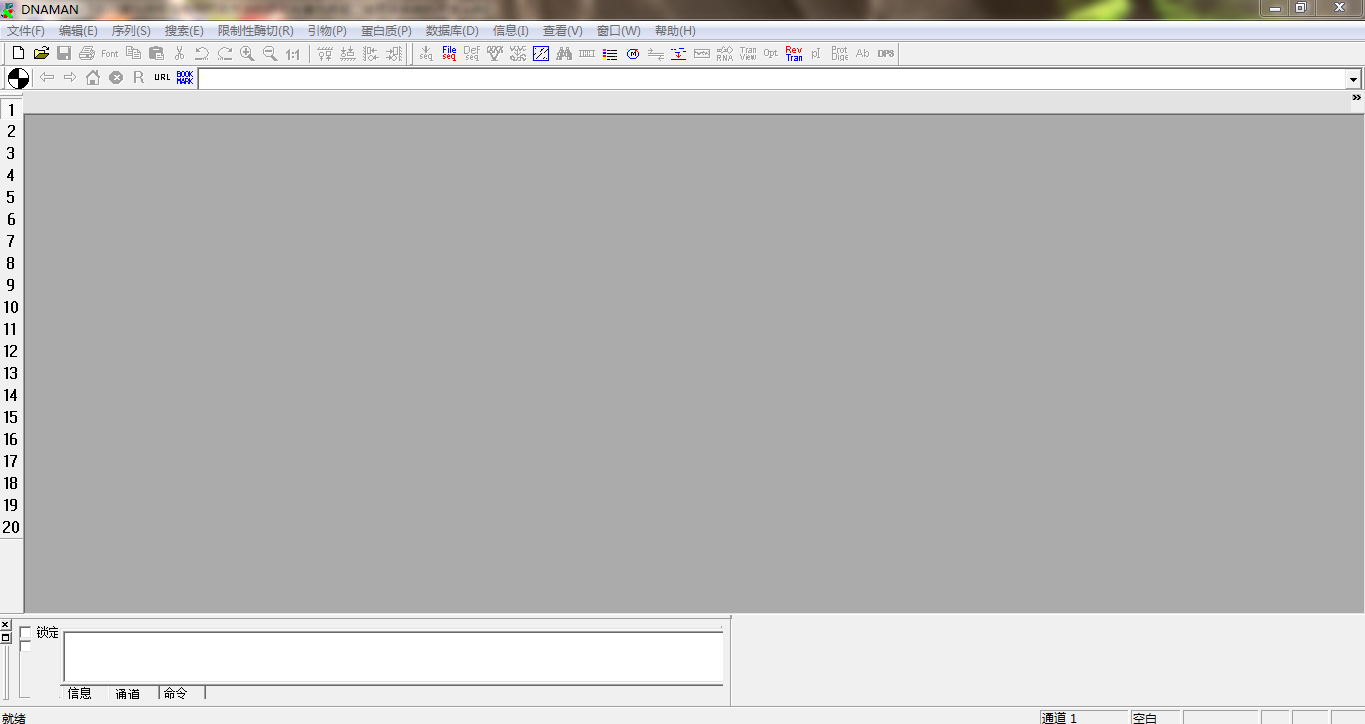Viewport: 1365px width, 724px height.
Task: Open the 文件(F) menu
Action: pos(26,31)
